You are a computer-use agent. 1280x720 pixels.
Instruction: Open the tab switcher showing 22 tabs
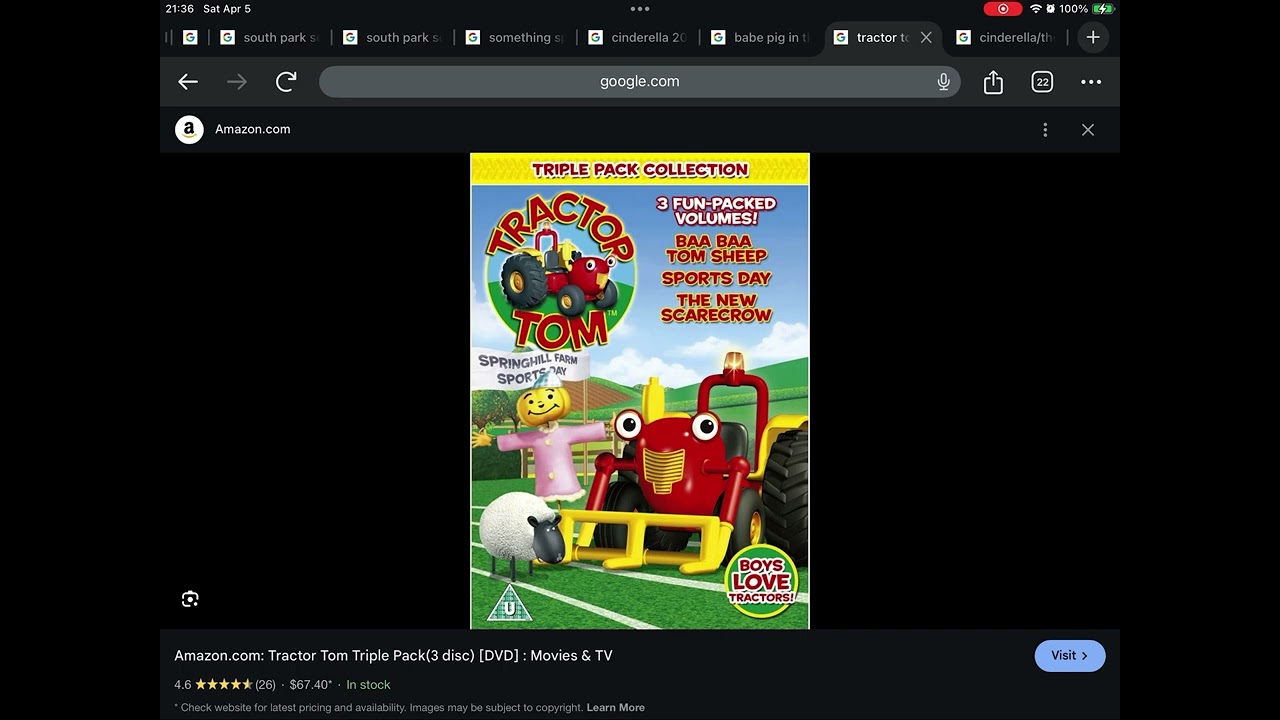pos(1042,82)
